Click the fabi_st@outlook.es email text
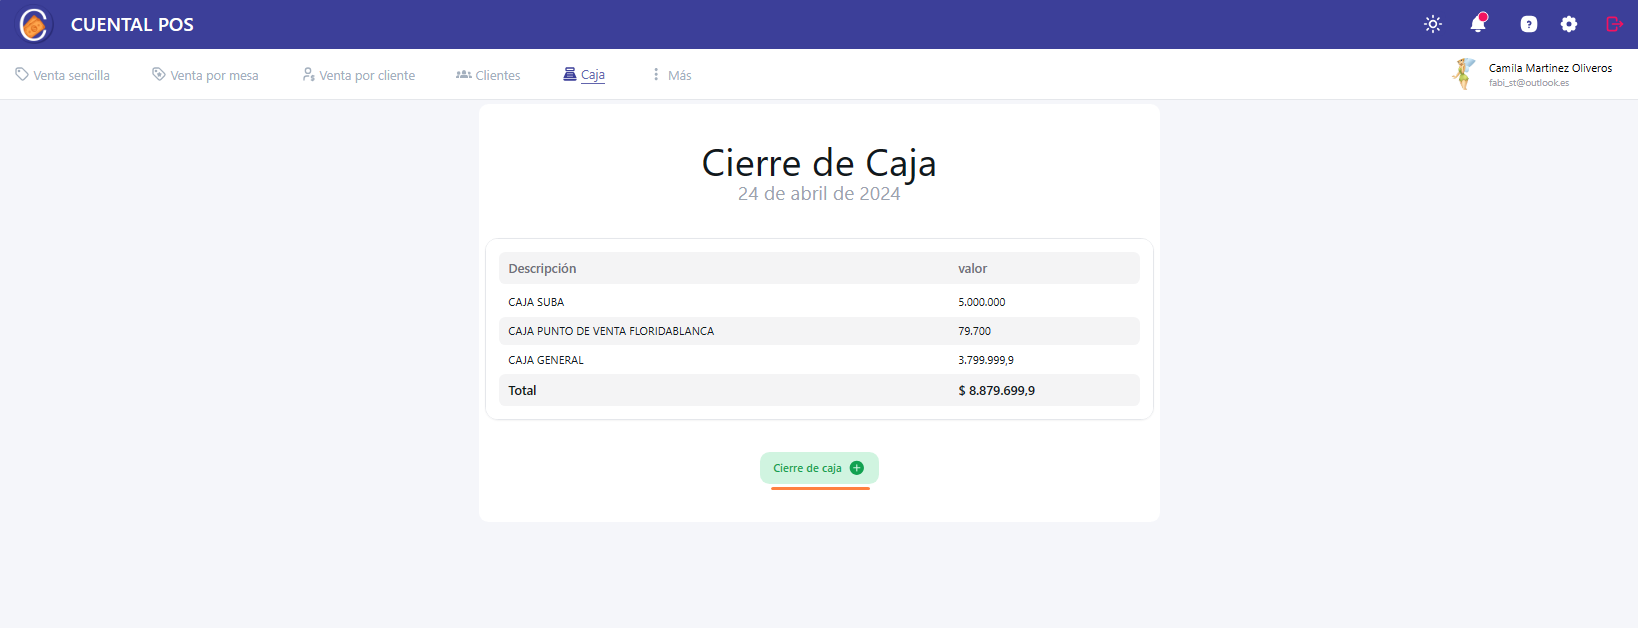The height and width of the screenshot is (628, 1638). [x=1528, y=83]
